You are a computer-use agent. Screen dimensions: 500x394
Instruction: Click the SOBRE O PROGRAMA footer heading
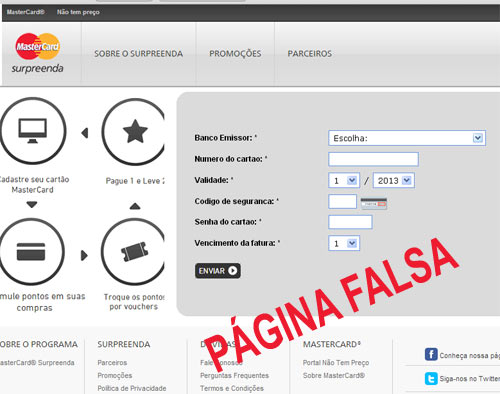coord(39,344)
